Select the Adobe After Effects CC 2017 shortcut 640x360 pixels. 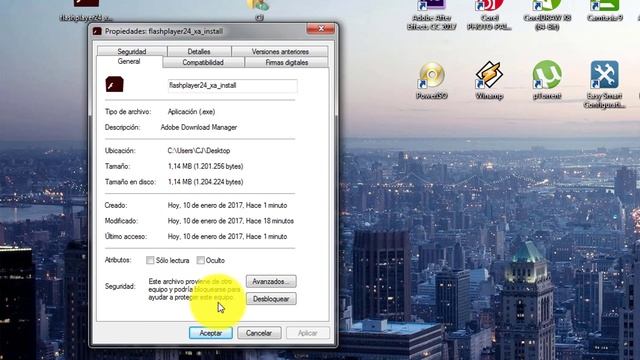pyautogui.click(x=431, y=15)
